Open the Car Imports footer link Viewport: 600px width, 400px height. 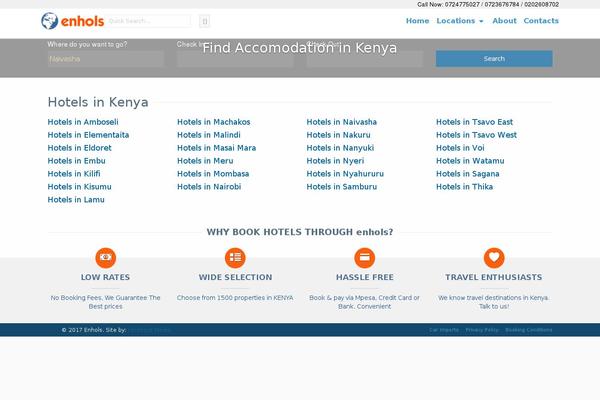pyautogui.click(x=444, y=330)
